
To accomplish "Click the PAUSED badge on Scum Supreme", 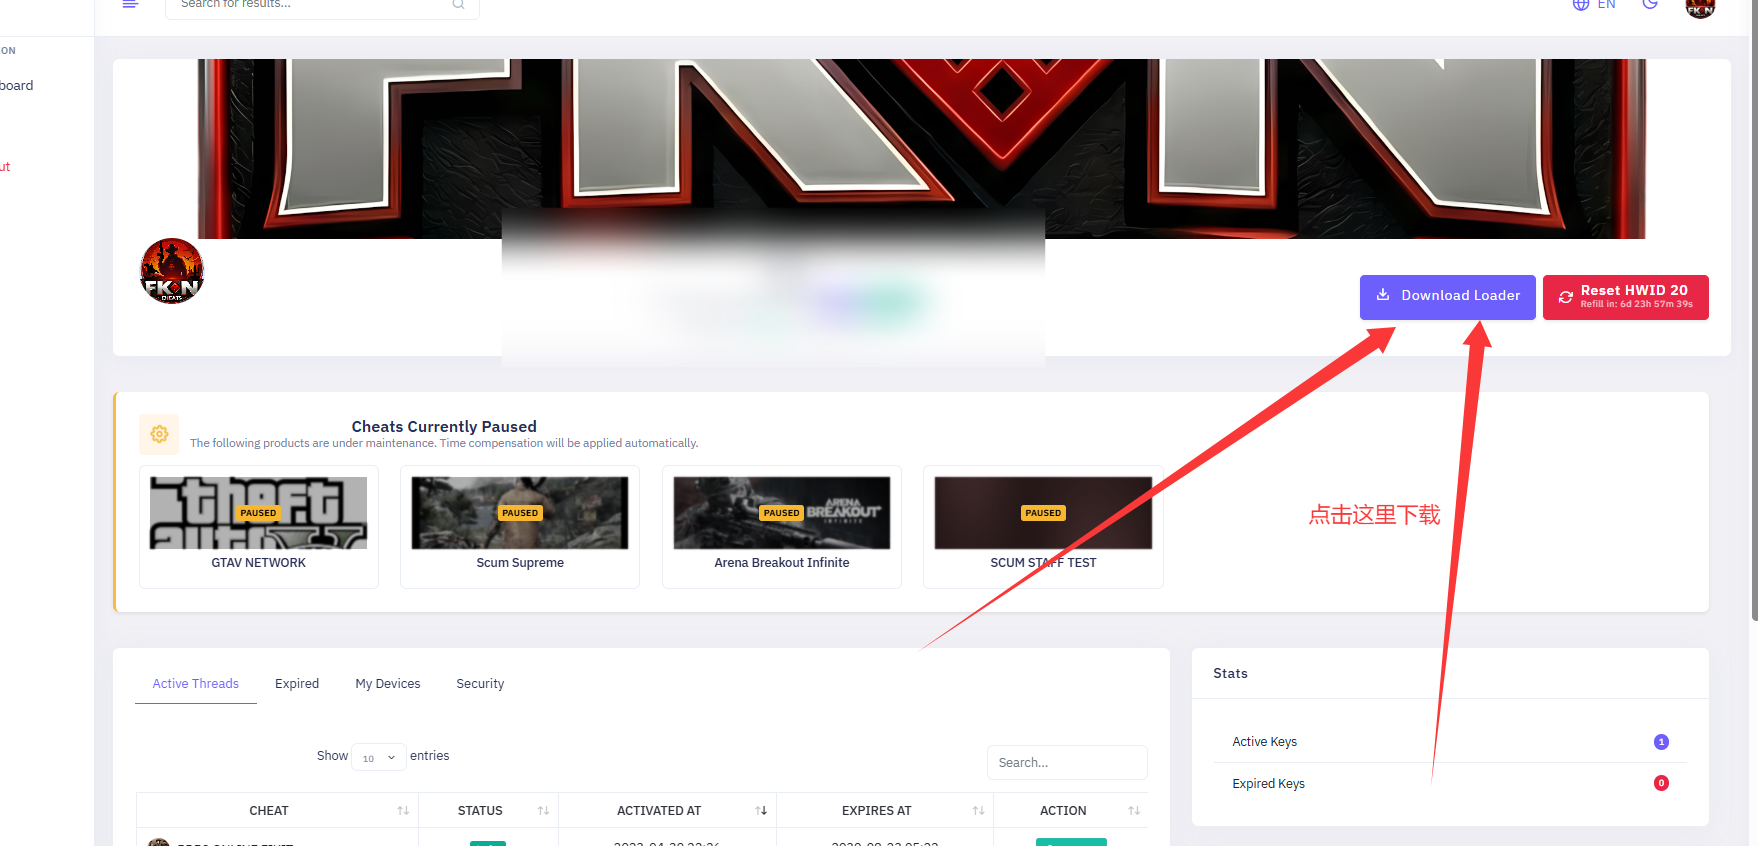I will [x=520, y=513].
